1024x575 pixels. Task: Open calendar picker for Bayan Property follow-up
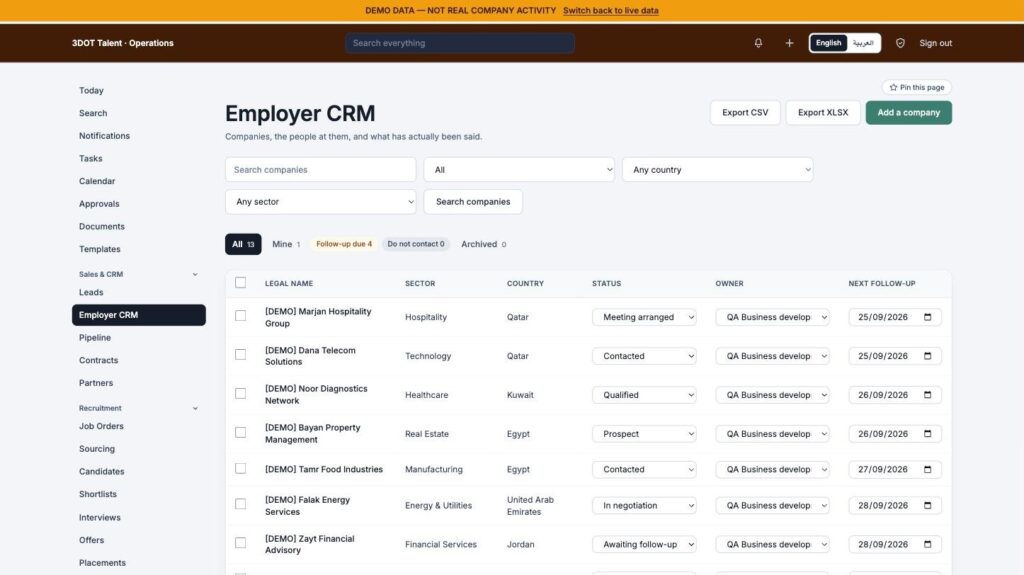click(x=927, y=434)
